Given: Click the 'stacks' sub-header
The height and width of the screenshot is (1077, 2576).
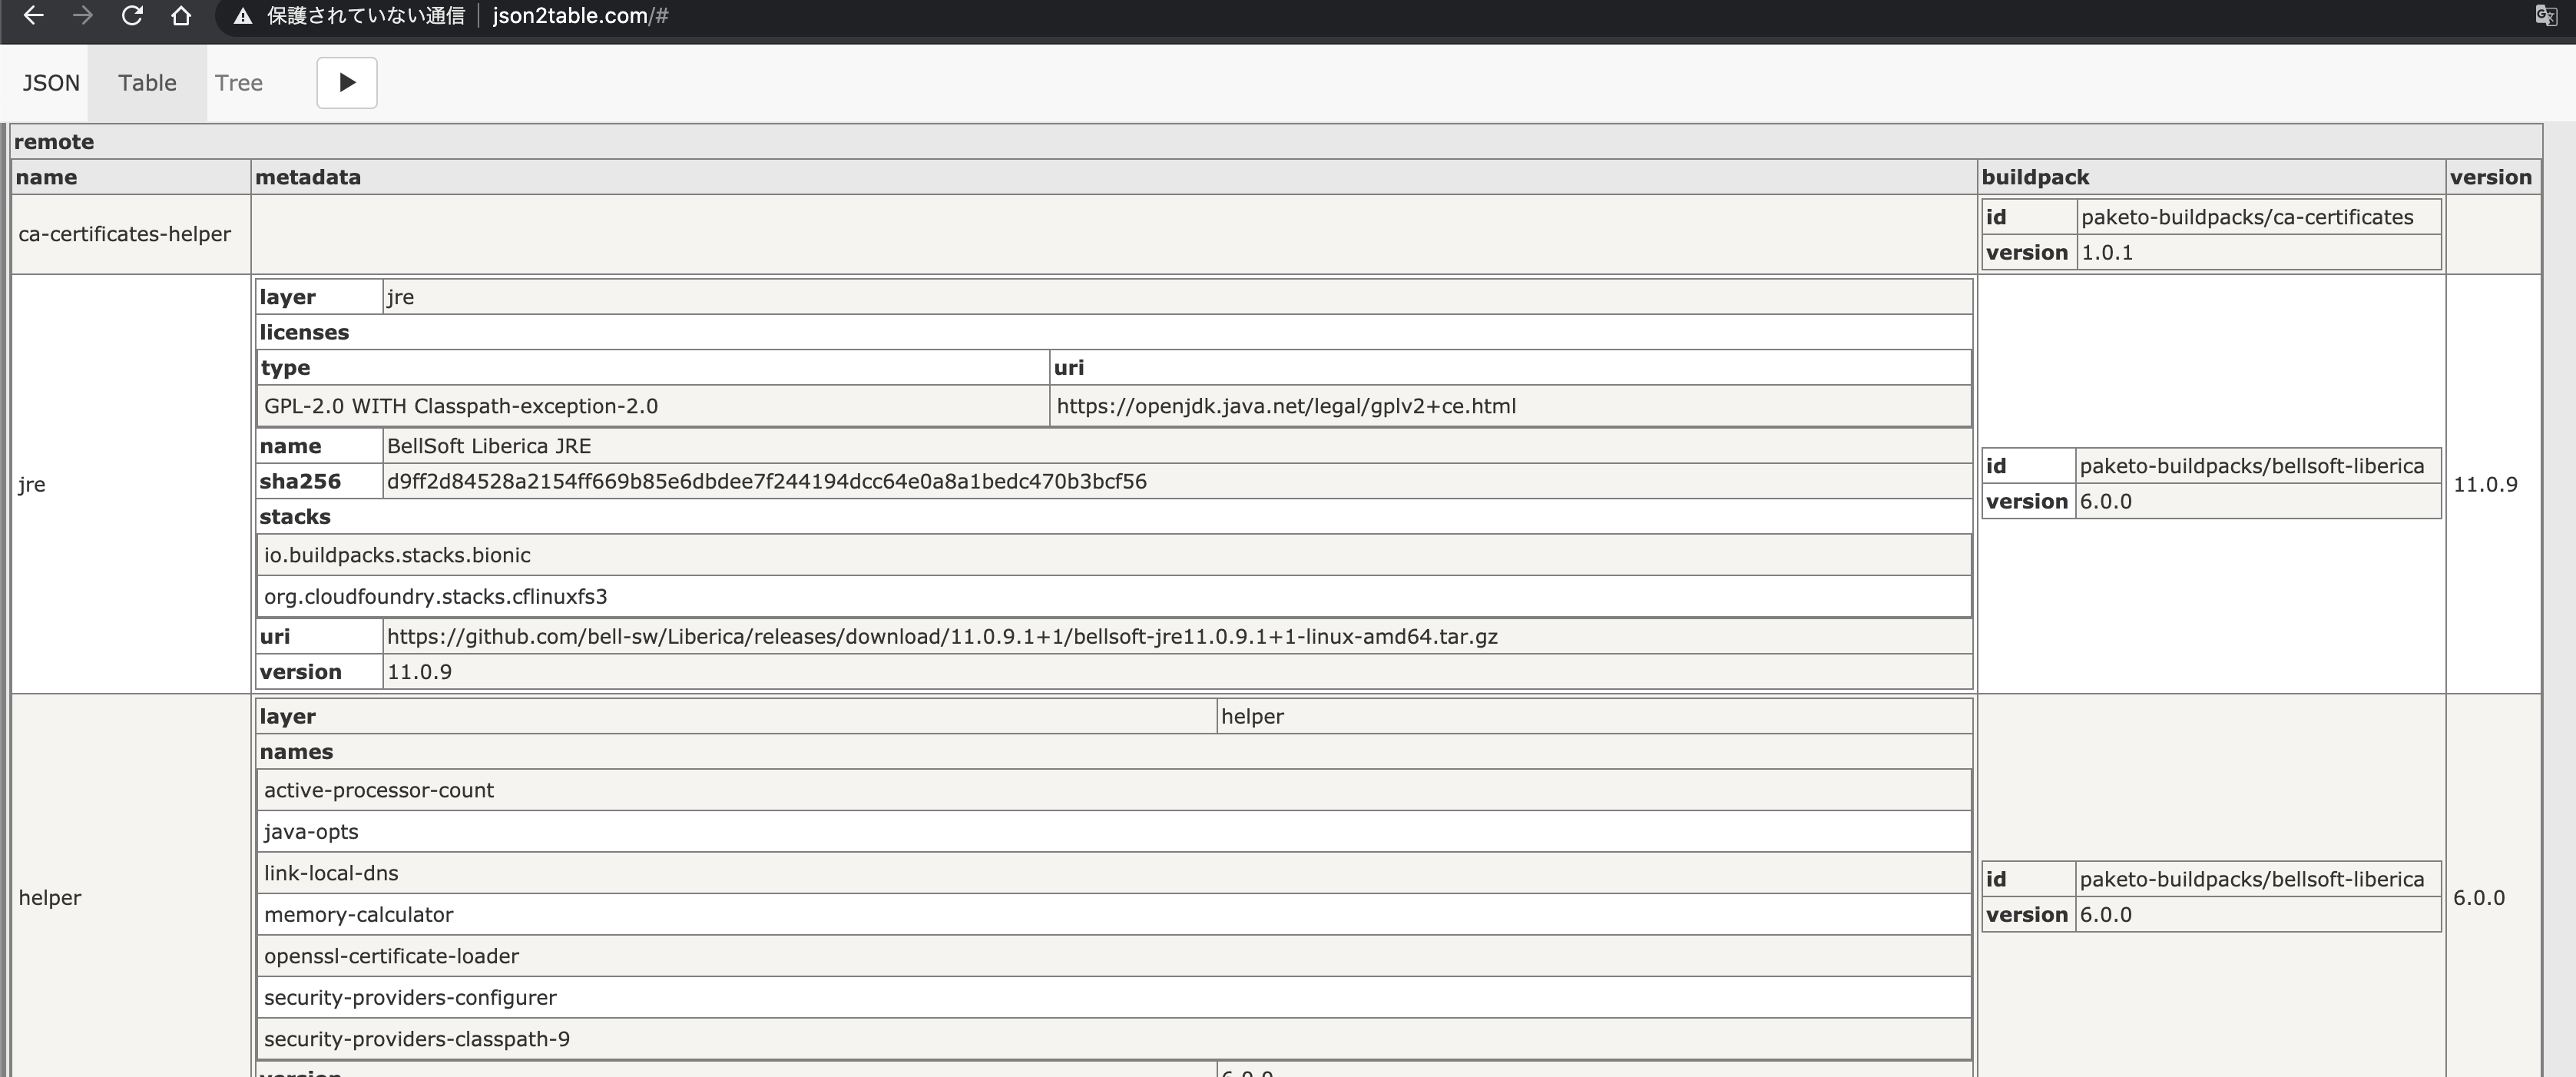Looking at the screenshot, I should point(1113,516).
